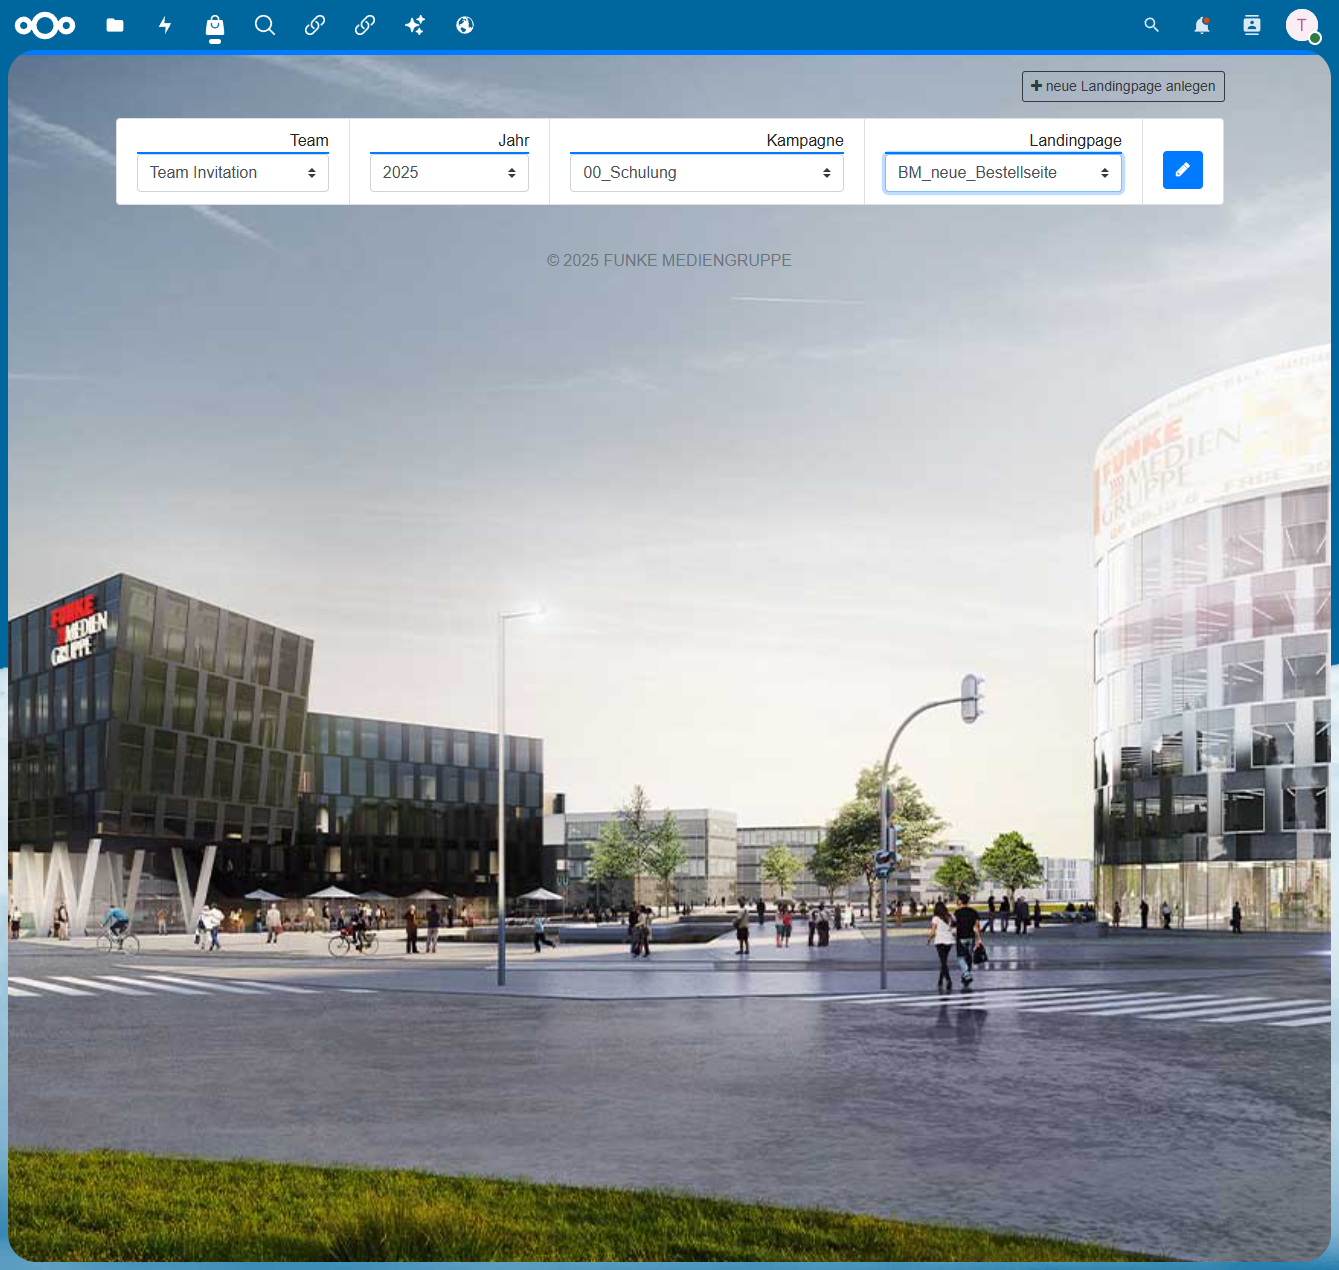Expand the Jahr dropdown showing 2025

click(x=449, y=173)
